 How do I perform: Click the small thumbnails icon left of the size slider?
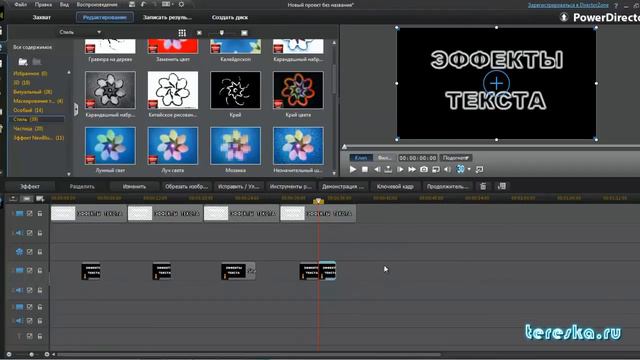tap(199, 33)
